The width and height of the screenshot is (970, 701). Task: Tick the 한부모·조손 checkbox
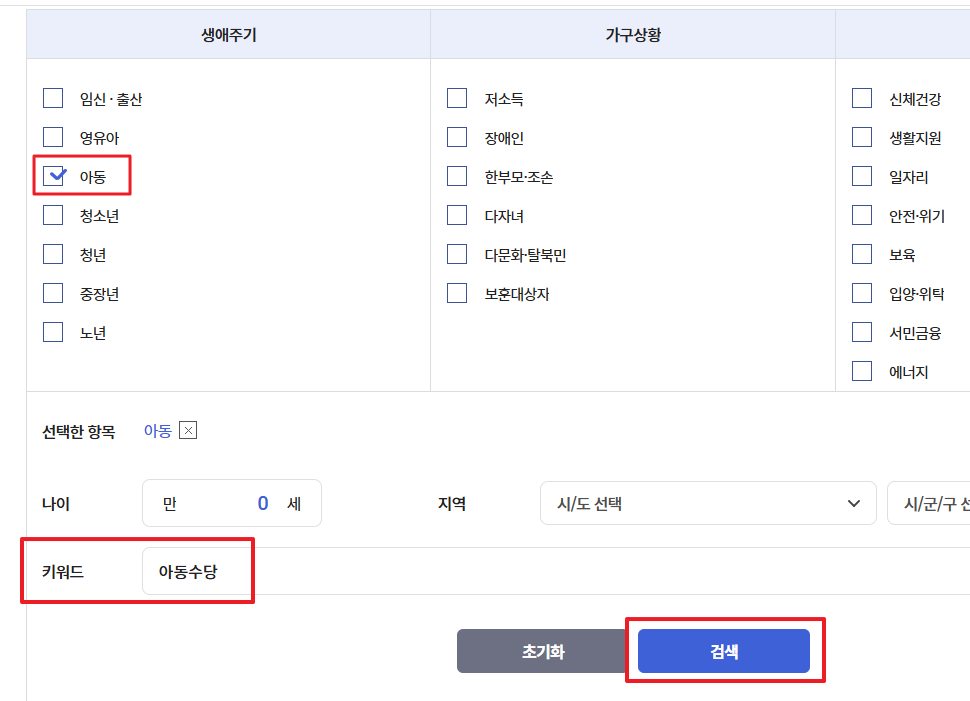457,176
